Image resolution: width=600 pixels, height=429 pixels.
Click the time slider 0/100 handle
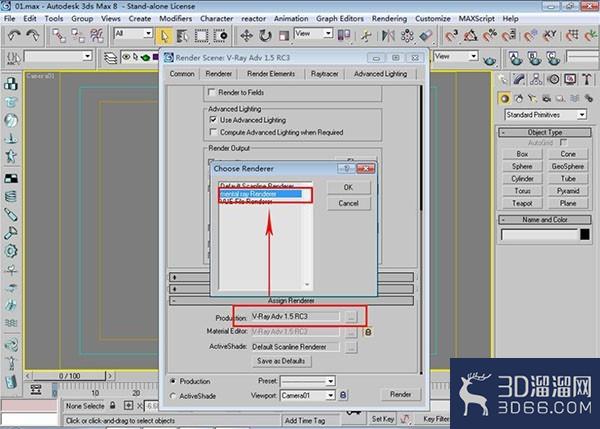tap(69, 376)
